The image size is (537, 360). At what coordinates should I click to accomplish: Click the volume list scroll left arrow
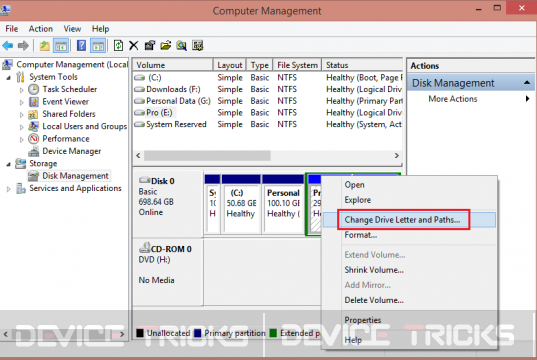(138, 156)
